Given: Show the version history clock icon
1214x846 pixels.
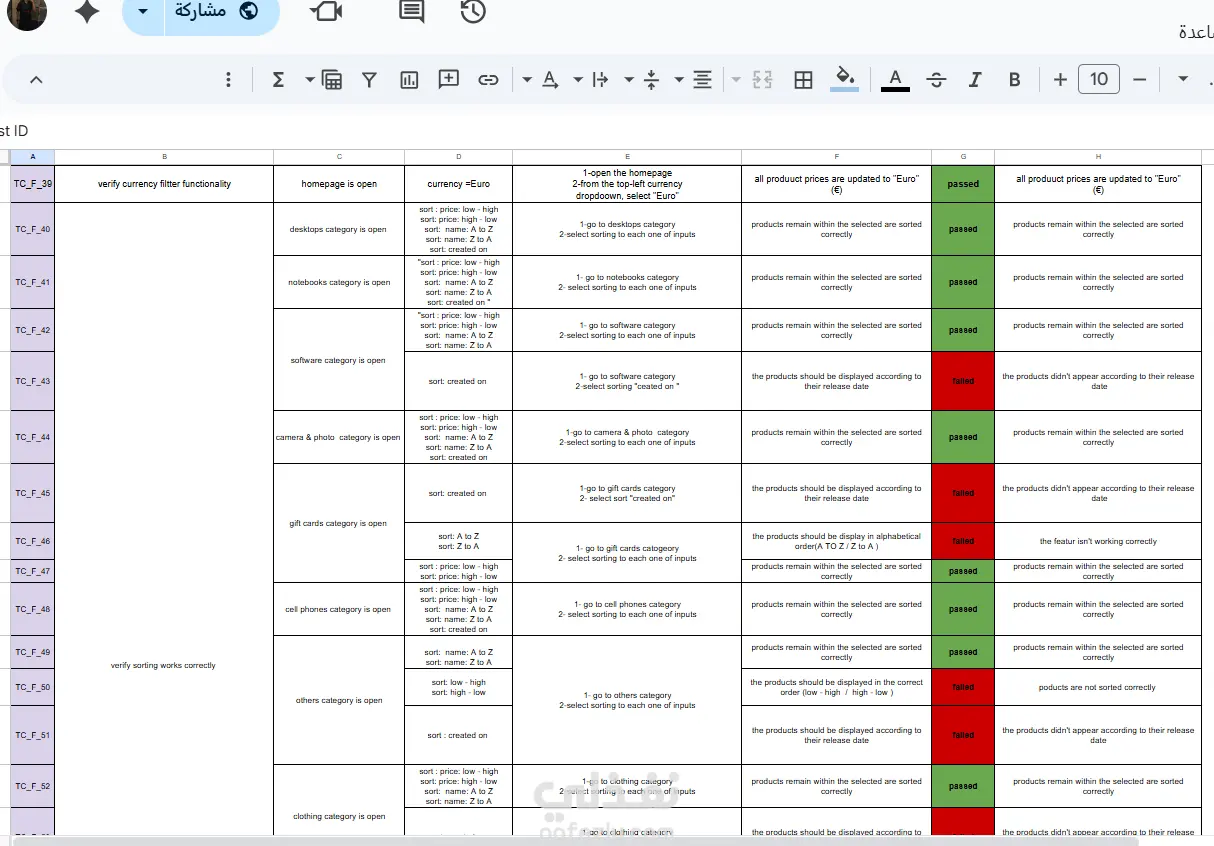Looking at the screenshot, I should (x=473, y=12).
